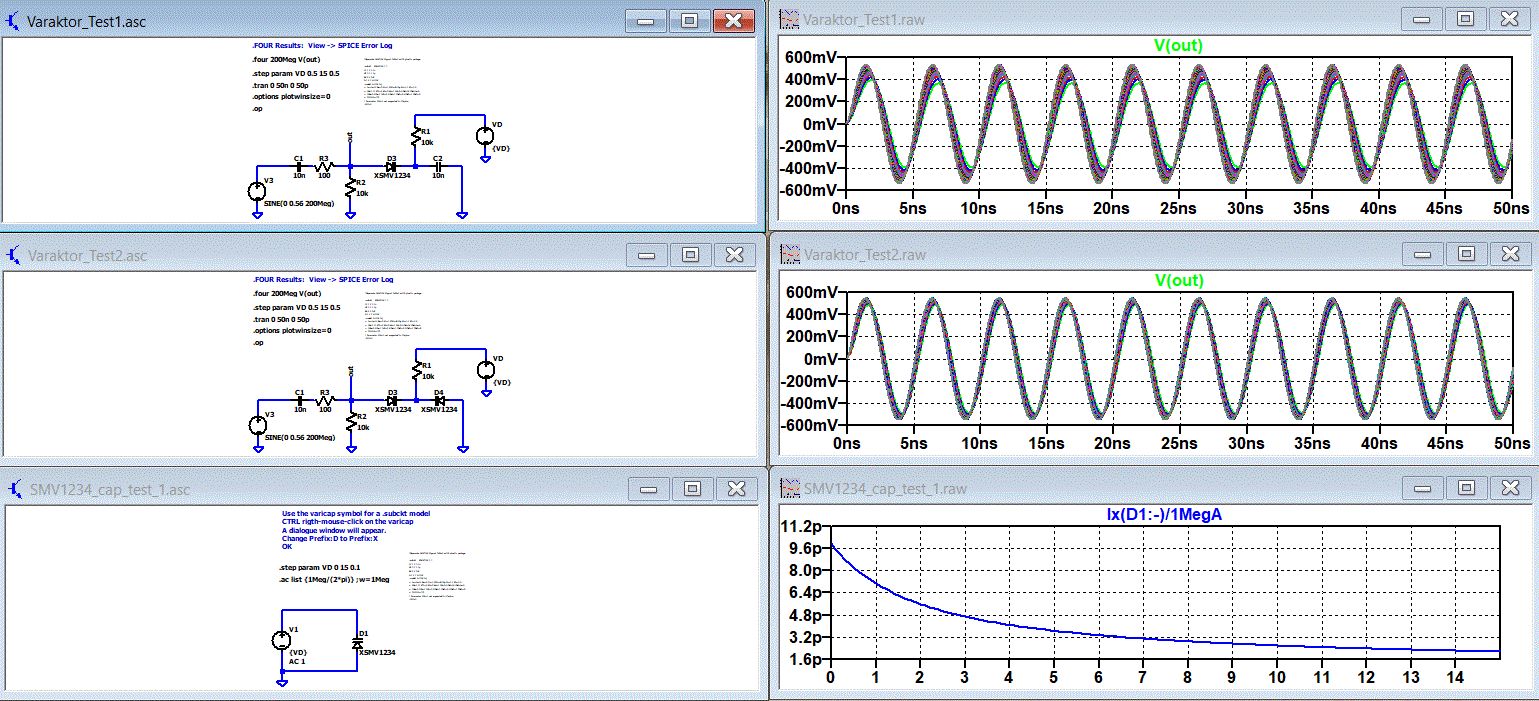Screen dimensions: 1539x701
Task: Select V3 sine source in Varaktor_Test1 schematic
Action: tap(257, 190)
